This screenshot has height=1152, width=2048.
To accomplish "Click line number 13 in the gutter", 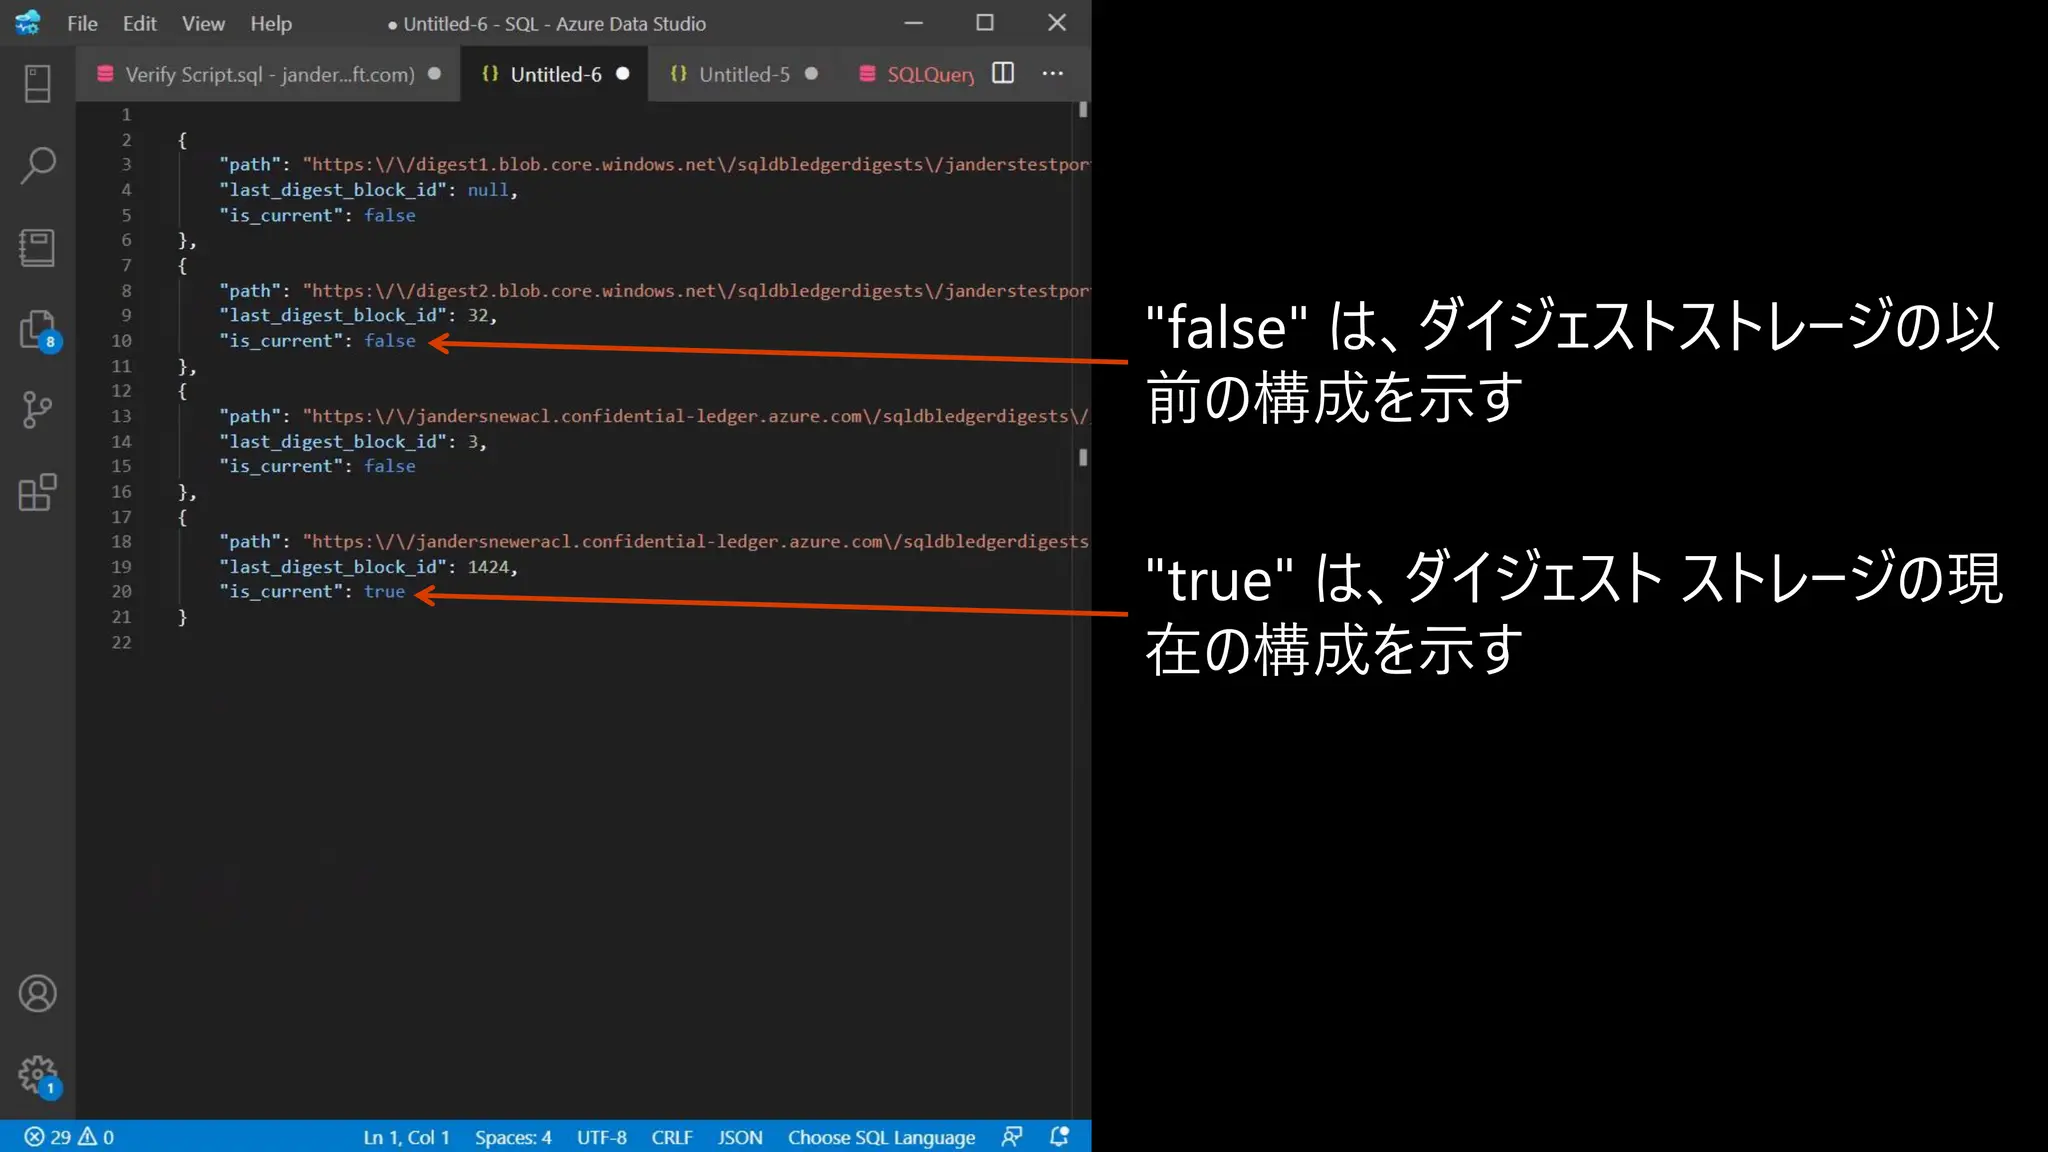I will click(x=121, y=416).
